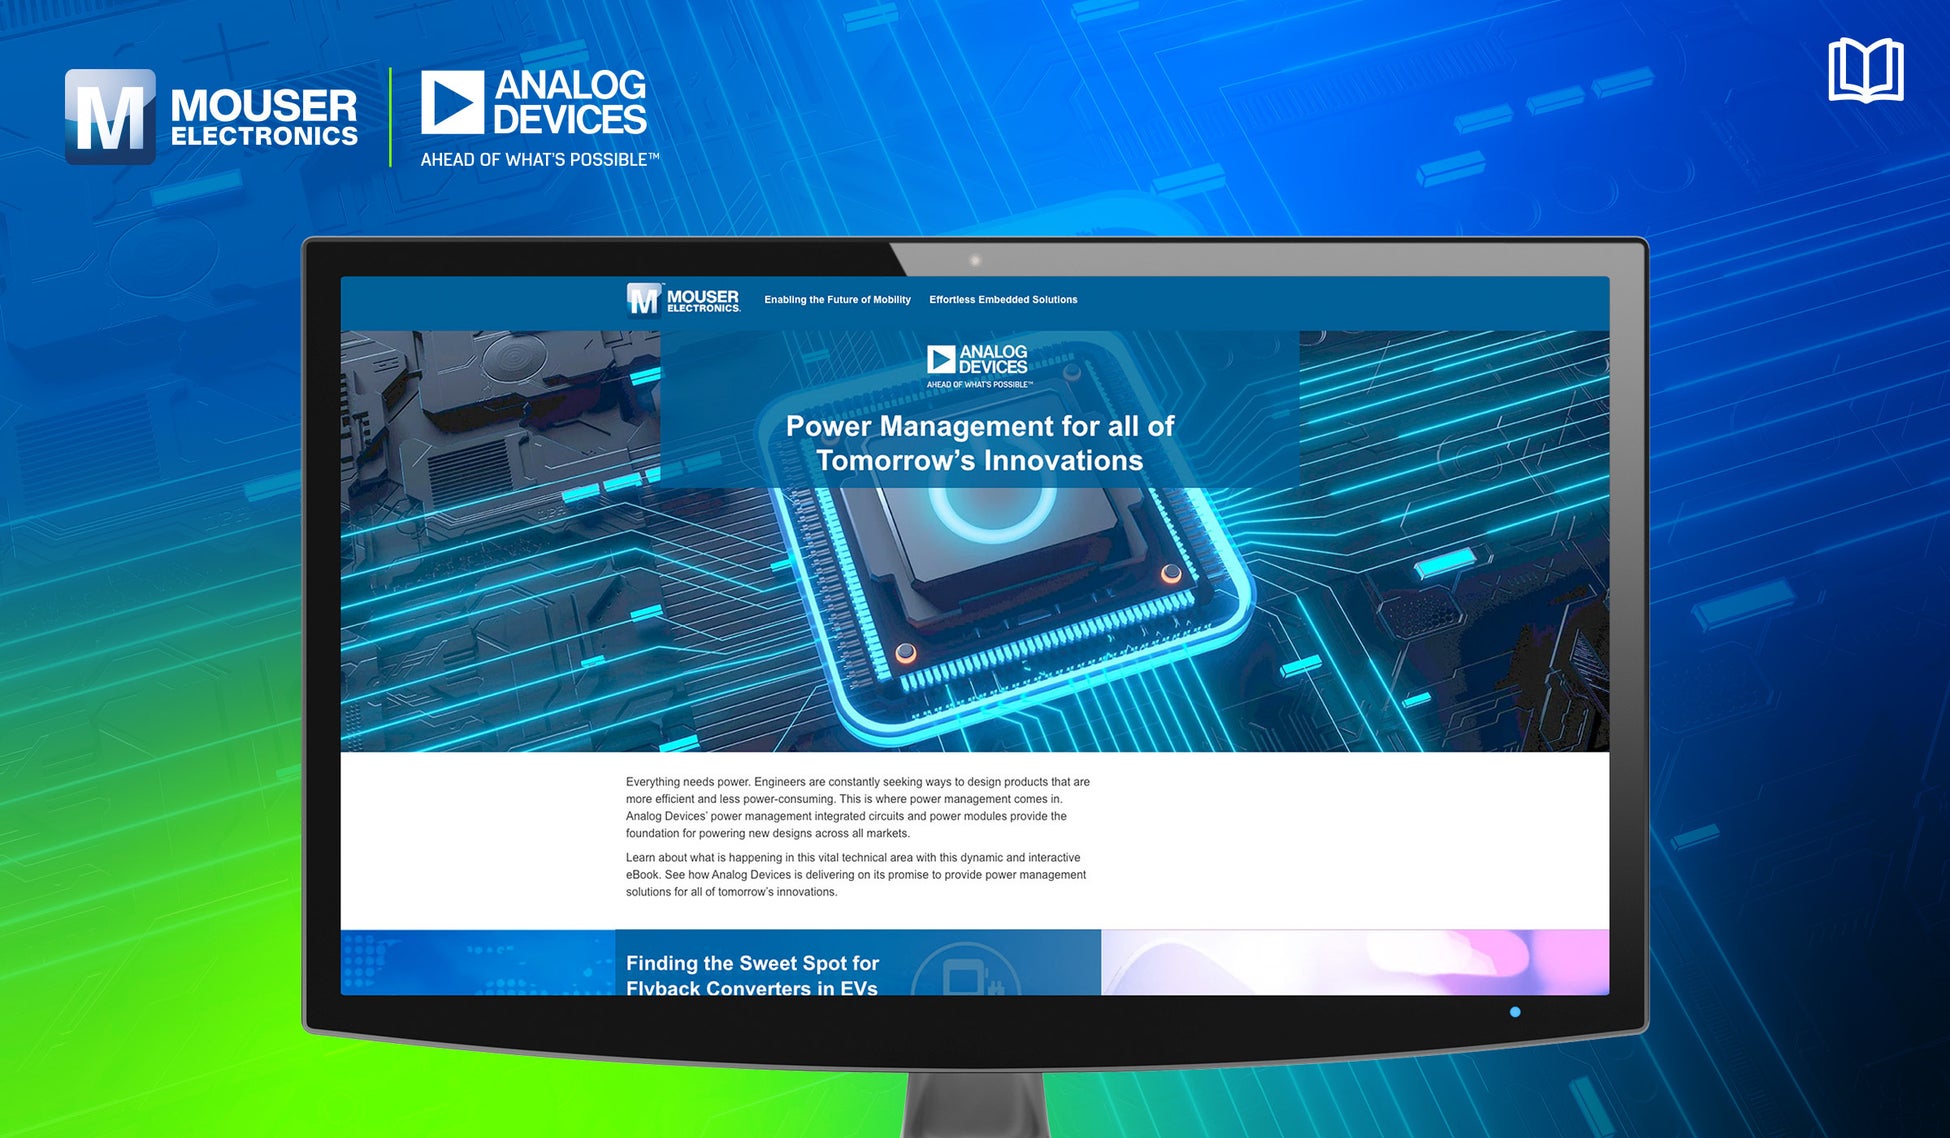Click the open book icon
The height and width of the screenshot is (1138, 1950).
[x=1865, y=70]
